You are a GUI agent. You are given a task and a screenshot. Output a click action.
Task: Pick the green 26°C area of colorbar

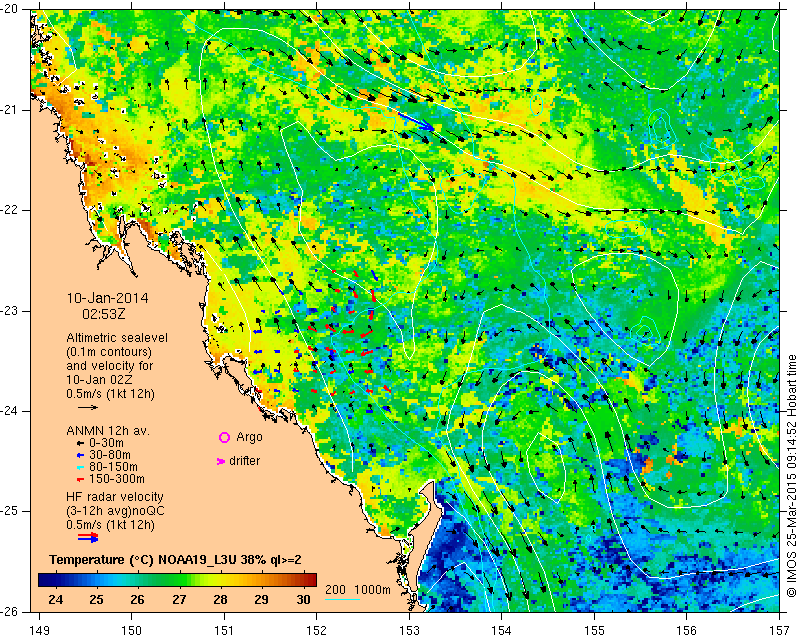click(x=138, y=580)
